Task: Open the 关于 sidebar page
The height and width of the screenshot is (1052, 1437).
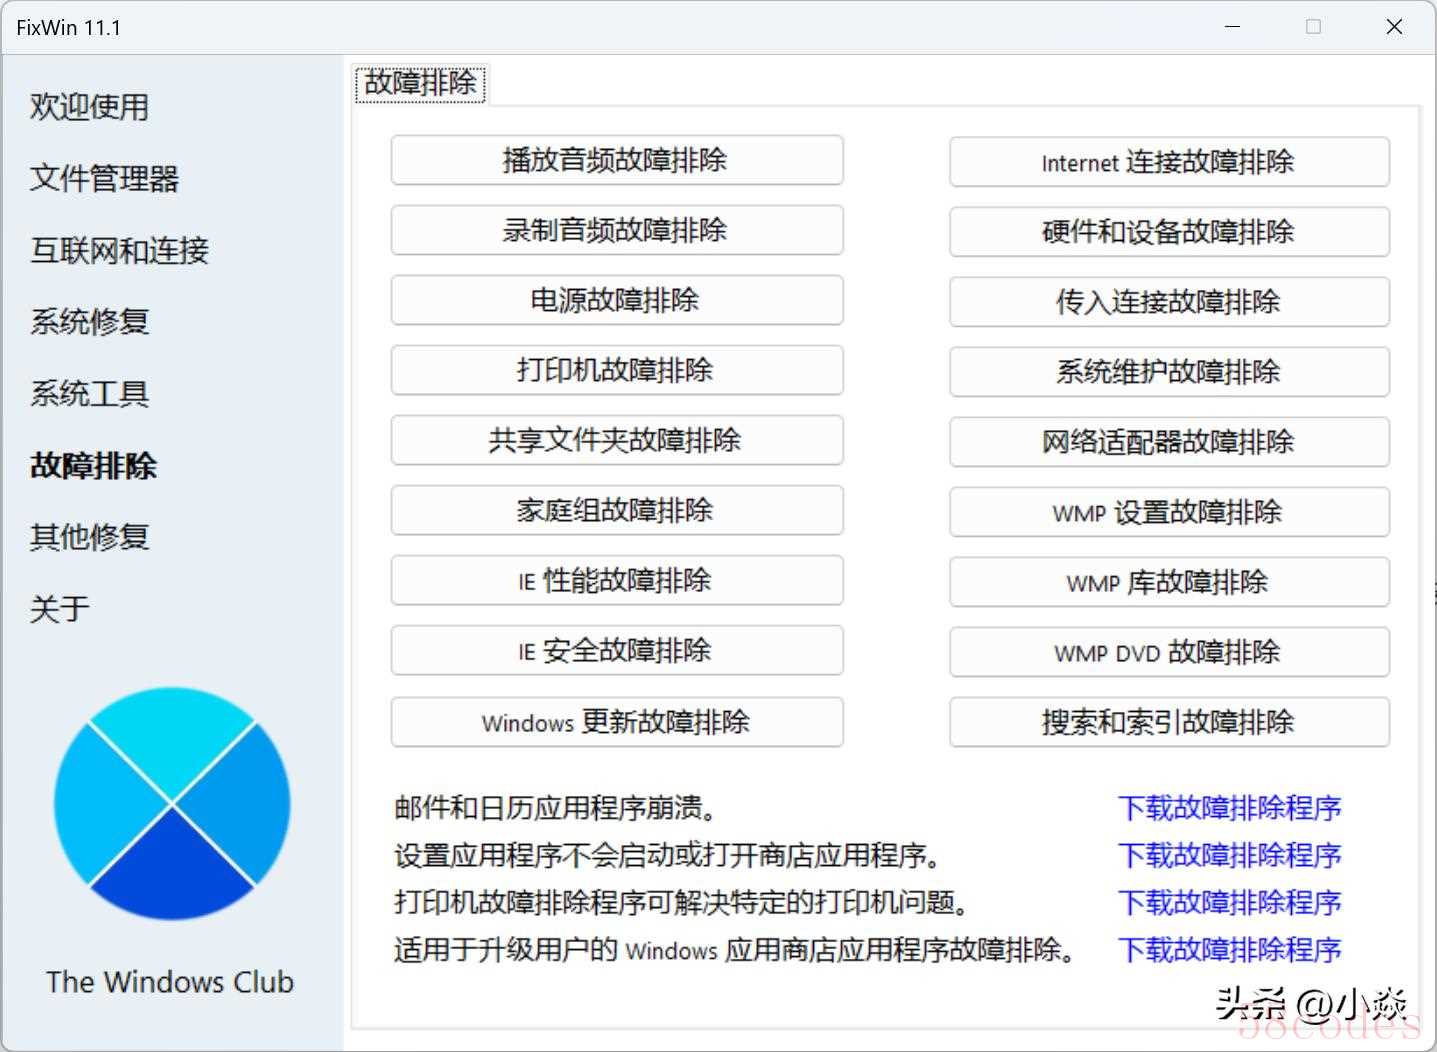Action: 60,609
